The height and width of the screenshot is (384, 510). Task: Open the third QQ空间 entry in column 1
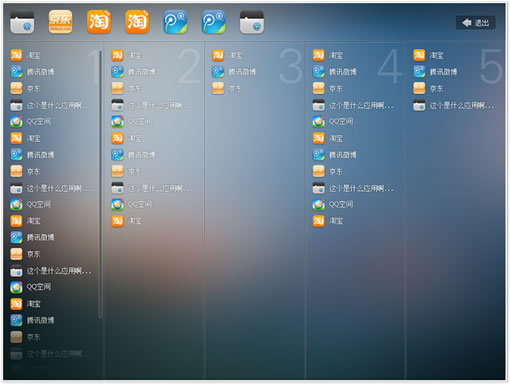point(30,287)
